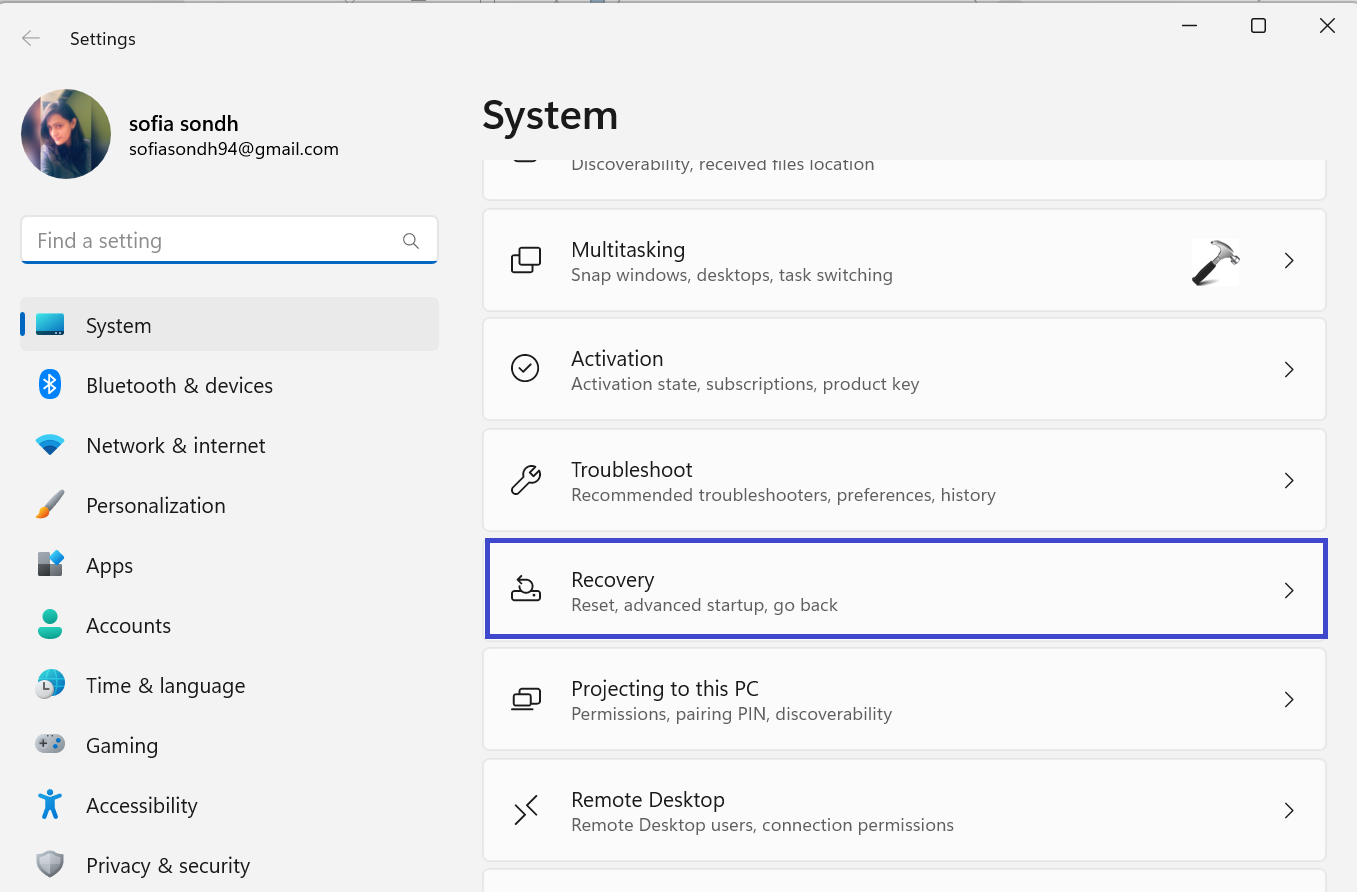
Task: Open Recovery using its right chevron
Action: [1289, 591]
